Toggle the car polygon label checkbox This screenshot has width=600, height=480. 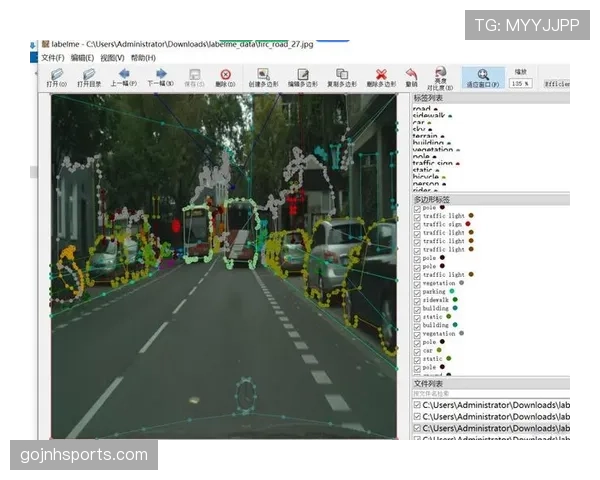coord(417,351)
